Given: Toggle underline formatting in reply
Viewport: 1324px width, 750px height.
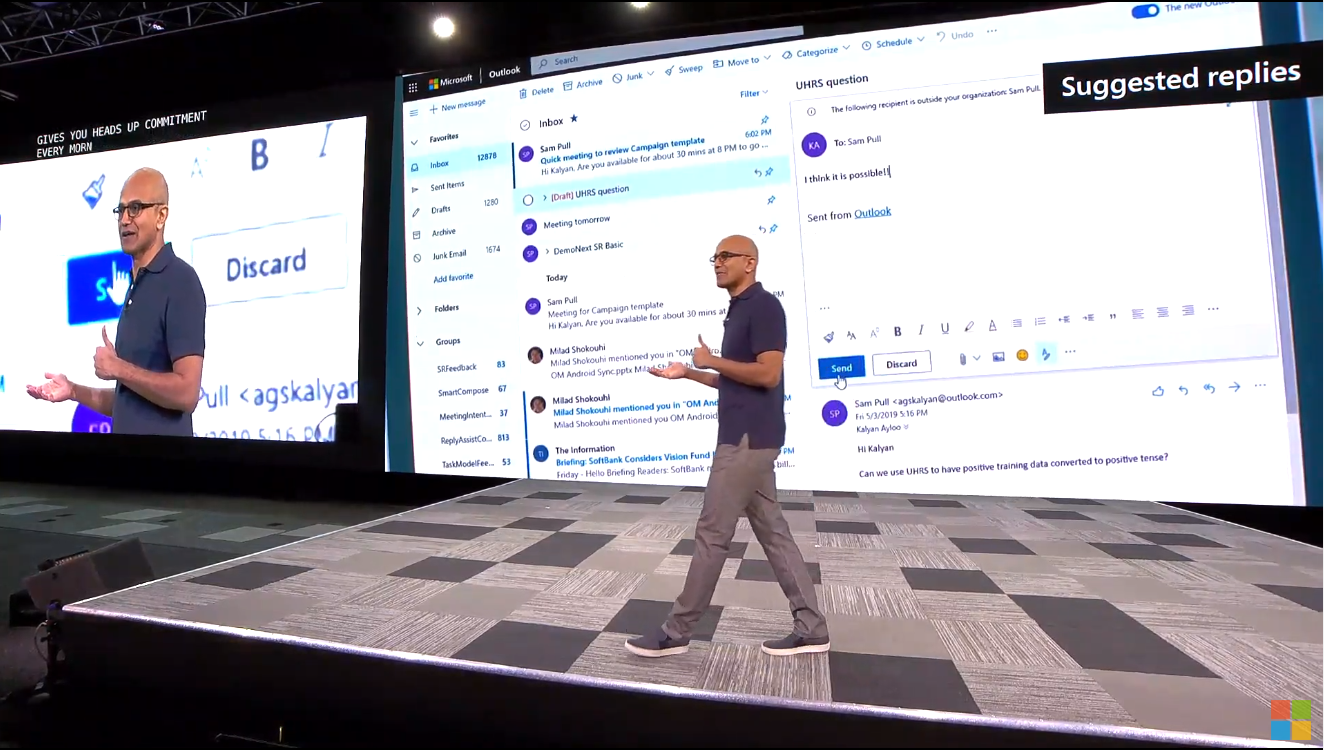Looking at the screenshot, I should click(x=945, y=328).
